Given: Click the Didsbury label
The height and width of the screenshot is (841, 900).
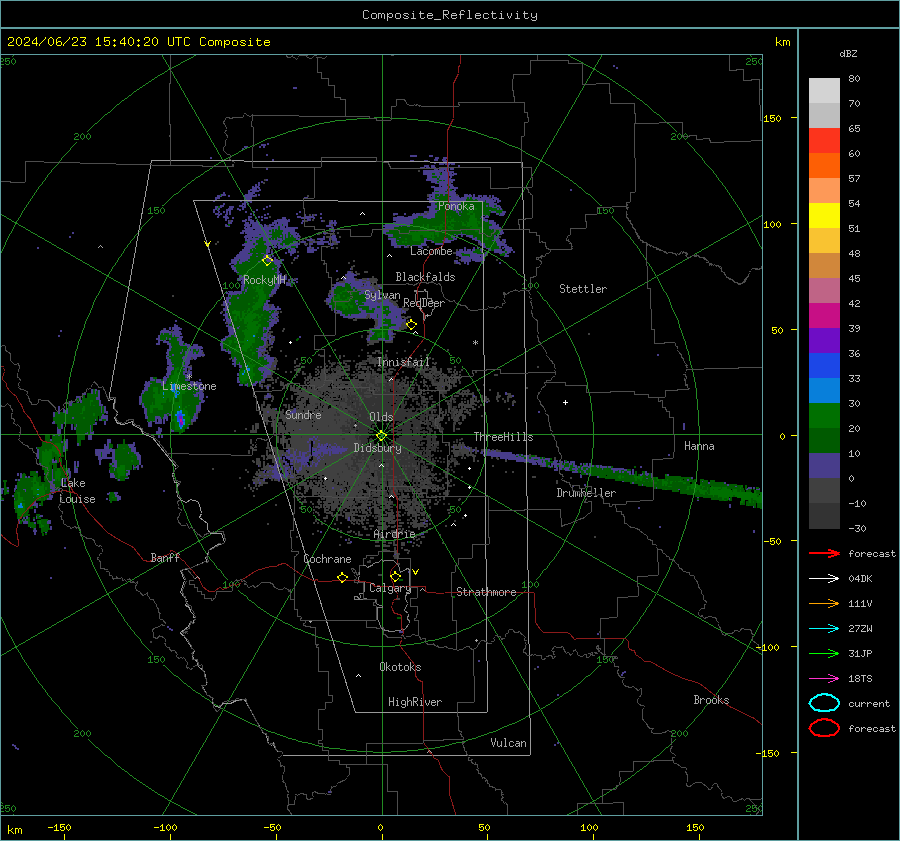Looking at the screenshot, I should tap(377, 448).
